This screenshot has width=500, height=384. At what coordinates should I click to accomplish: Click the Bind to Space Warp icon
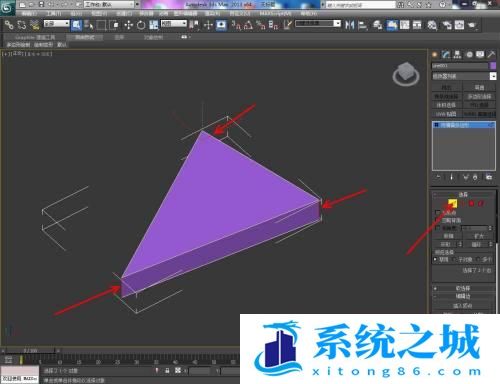(34, 25)
